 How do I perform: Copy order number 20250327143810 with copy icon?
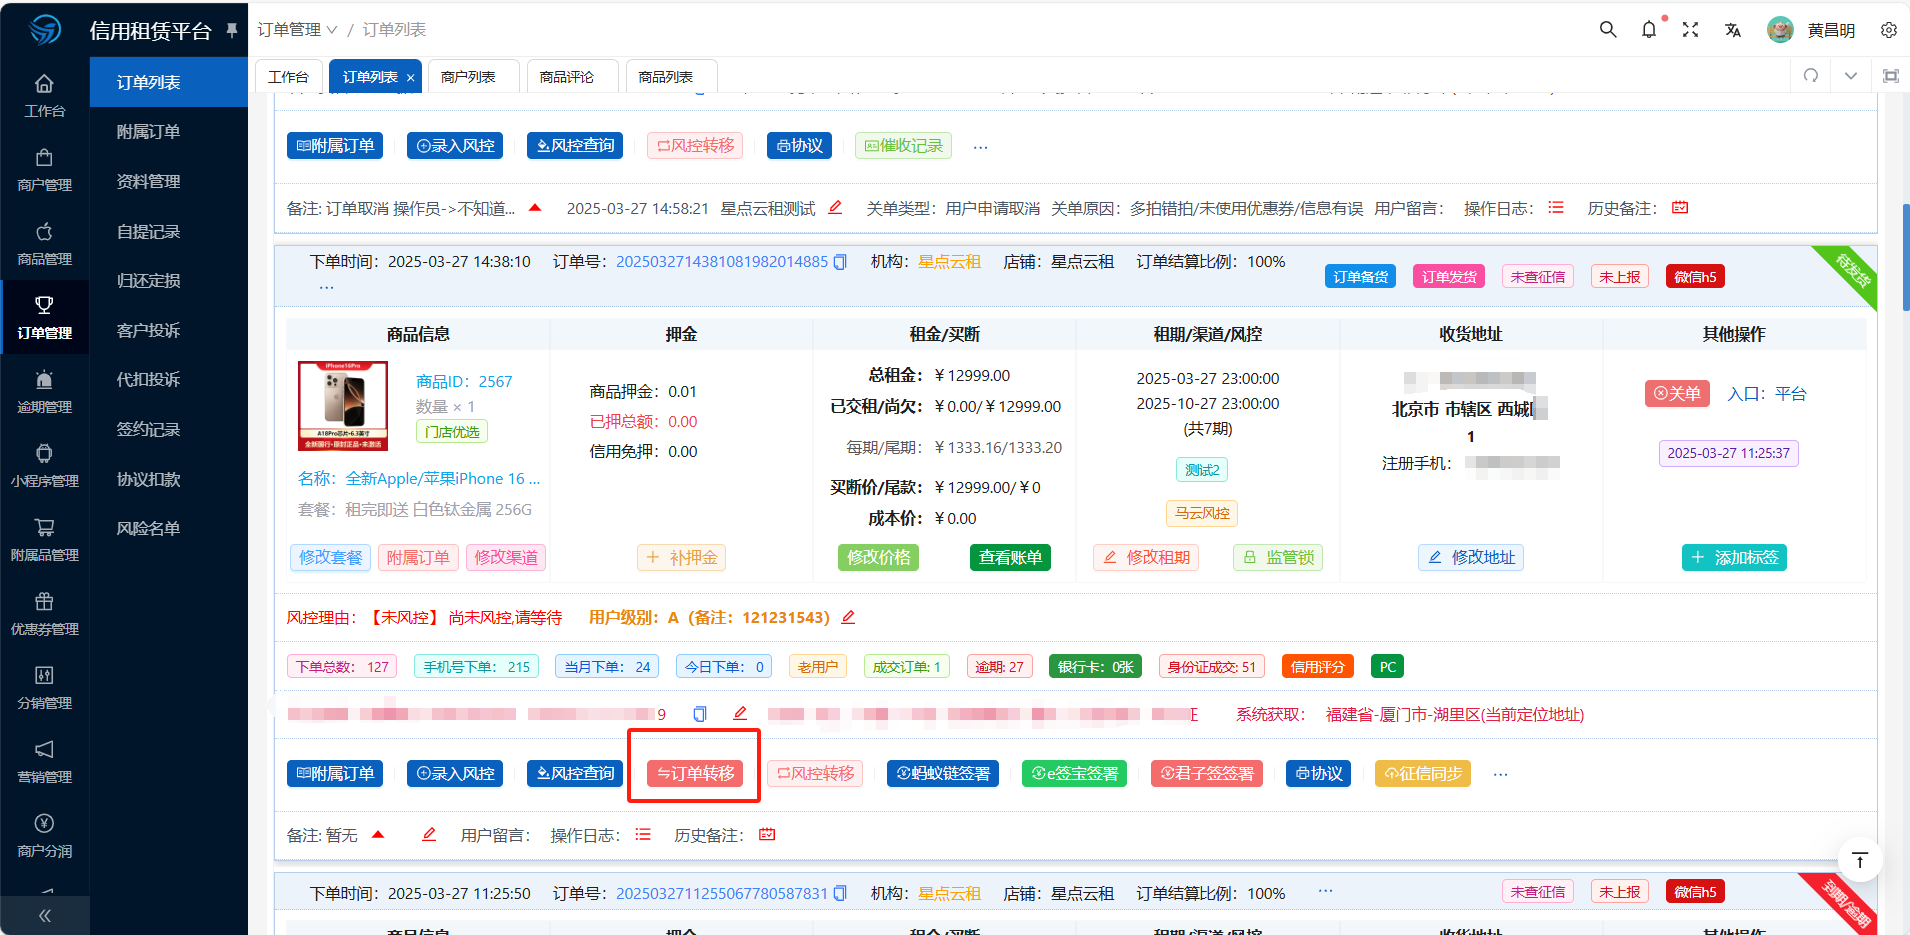[840, 262]
